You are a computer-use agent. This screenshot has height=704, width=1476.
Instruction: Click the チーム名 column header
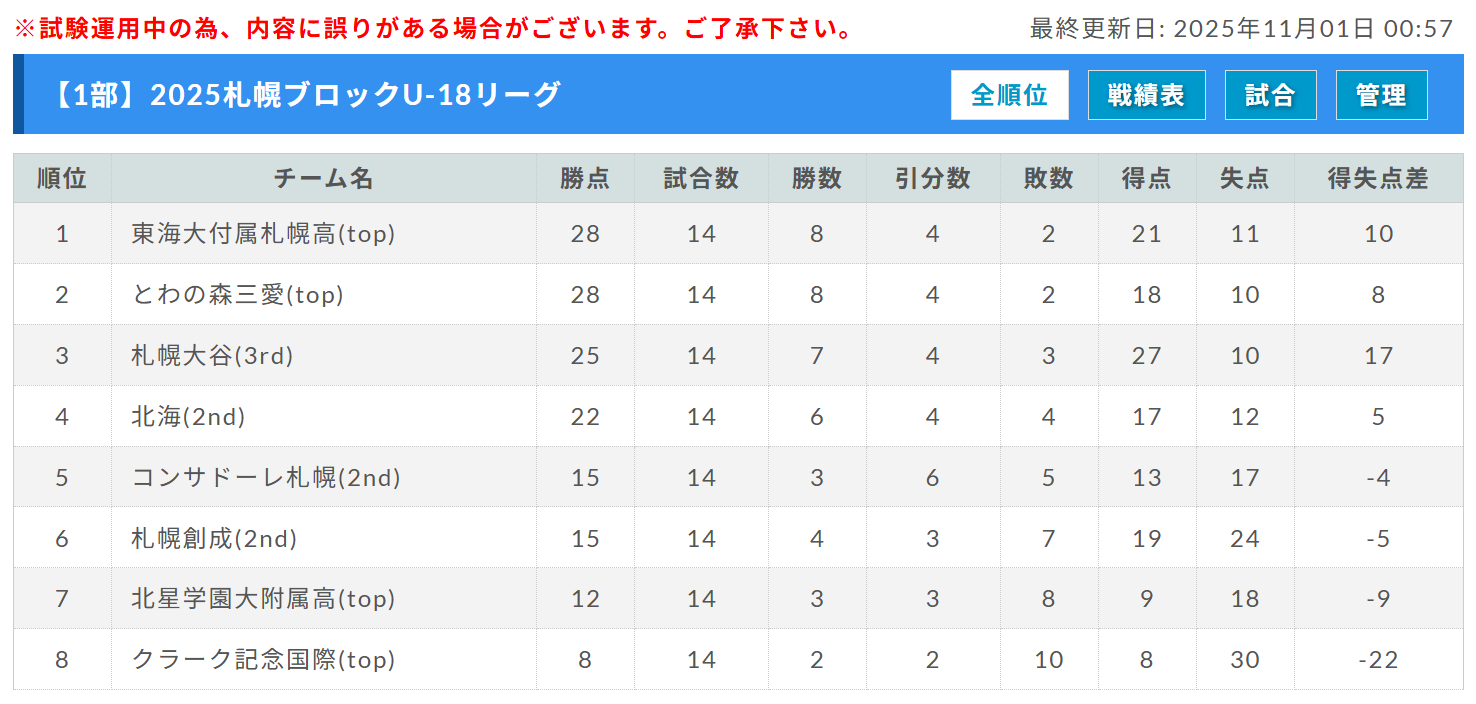323,179
